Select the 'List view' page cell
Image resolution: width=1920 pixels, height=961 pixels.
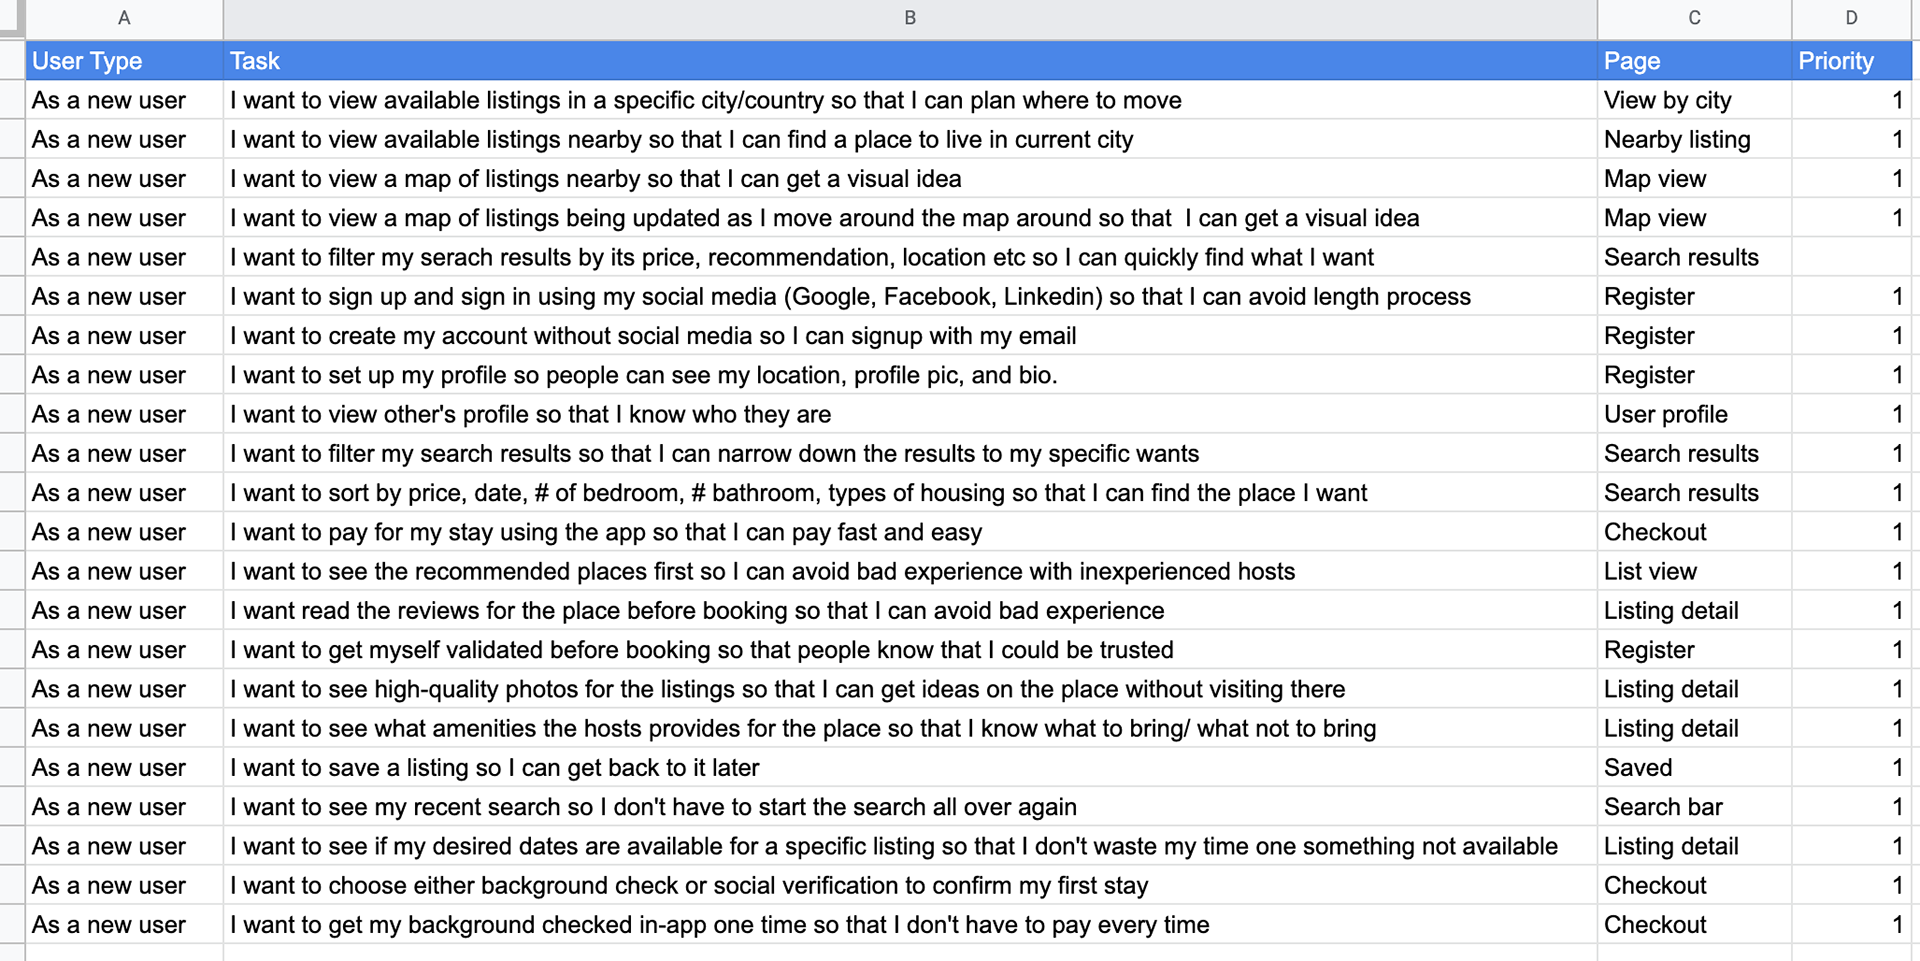1694,571
